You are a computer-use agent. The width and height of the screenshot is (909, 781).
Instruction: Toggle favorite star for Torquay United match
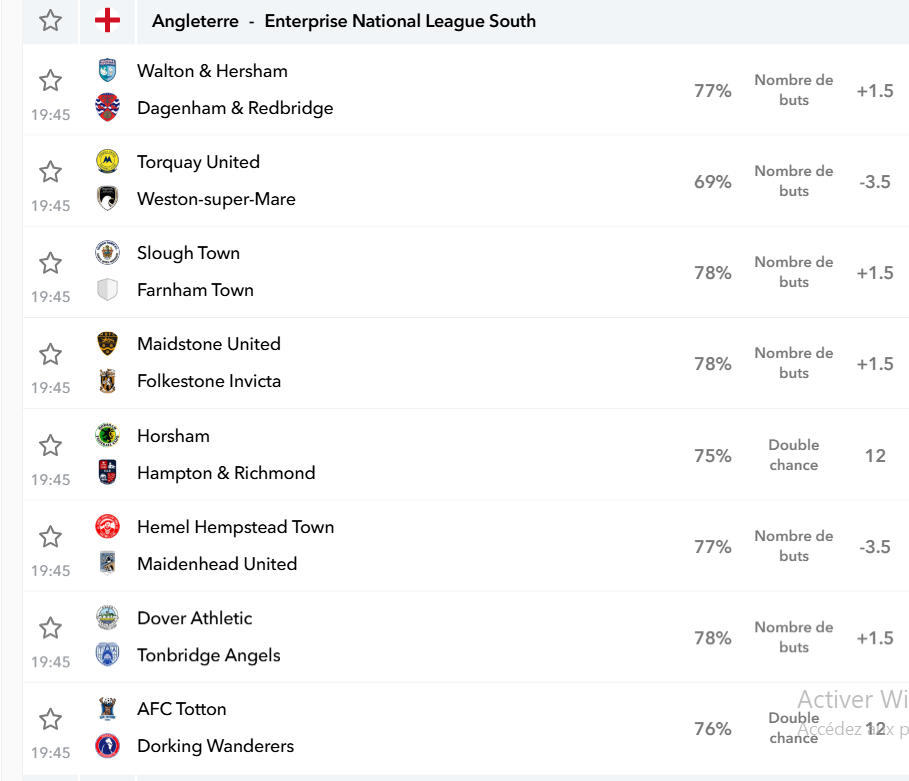[x=50, y=171]
